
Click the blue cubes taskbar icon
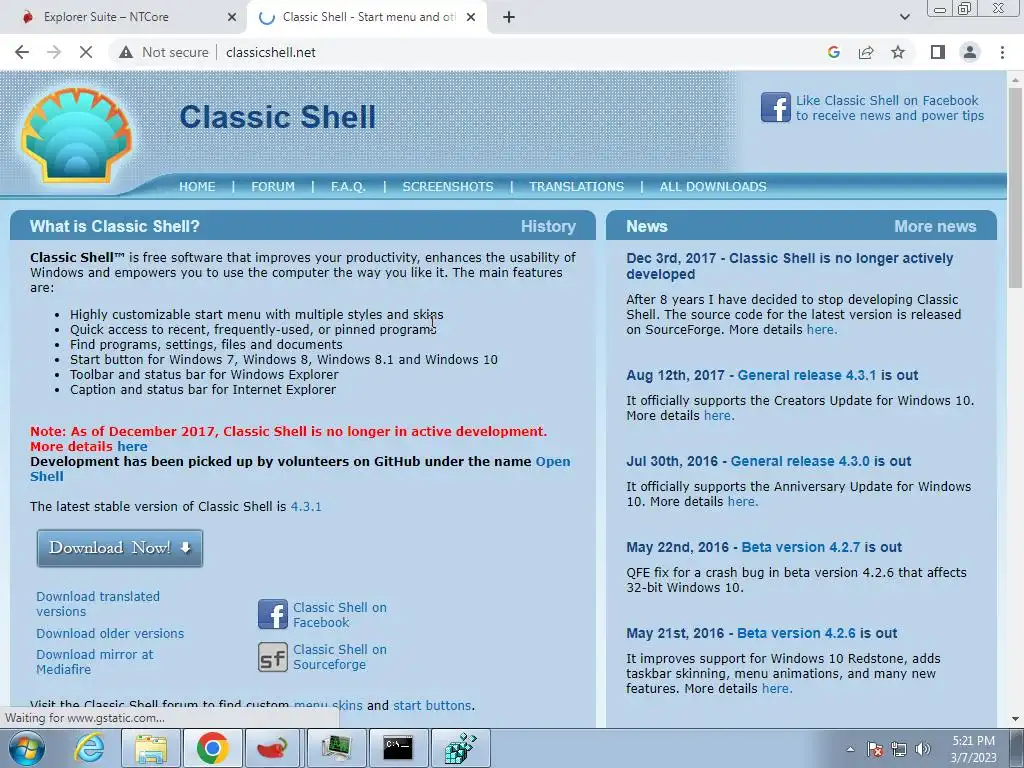click(460, 748)
